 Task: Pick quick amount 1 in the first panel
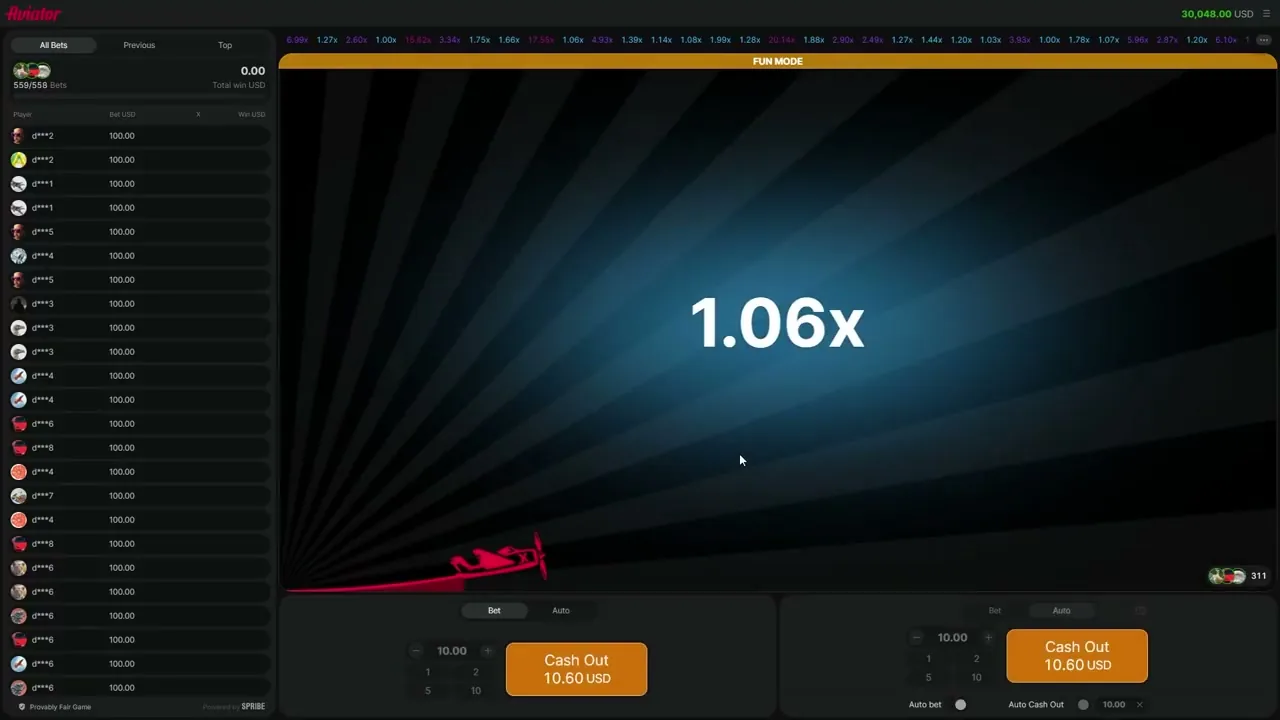click(x=428, y=673)
